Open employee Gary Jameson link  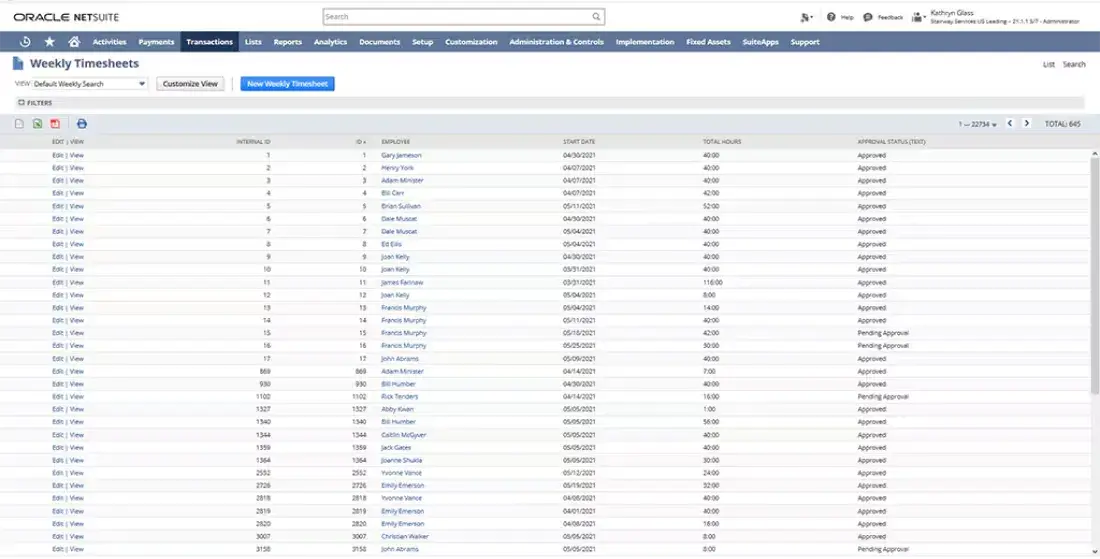(401, 155)
